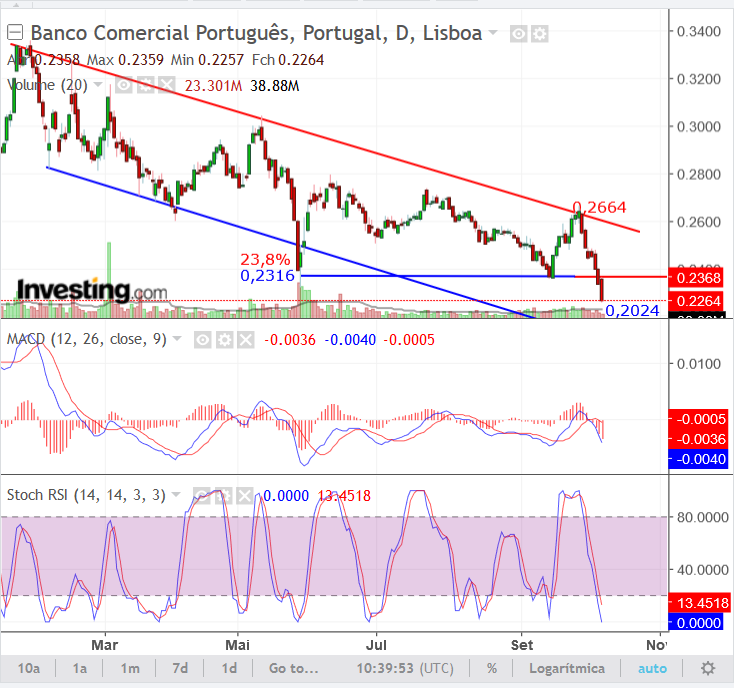Click red 13.4518 Stoch RSI axis label
Screen dimensions: 734x688
pos(698,603)
